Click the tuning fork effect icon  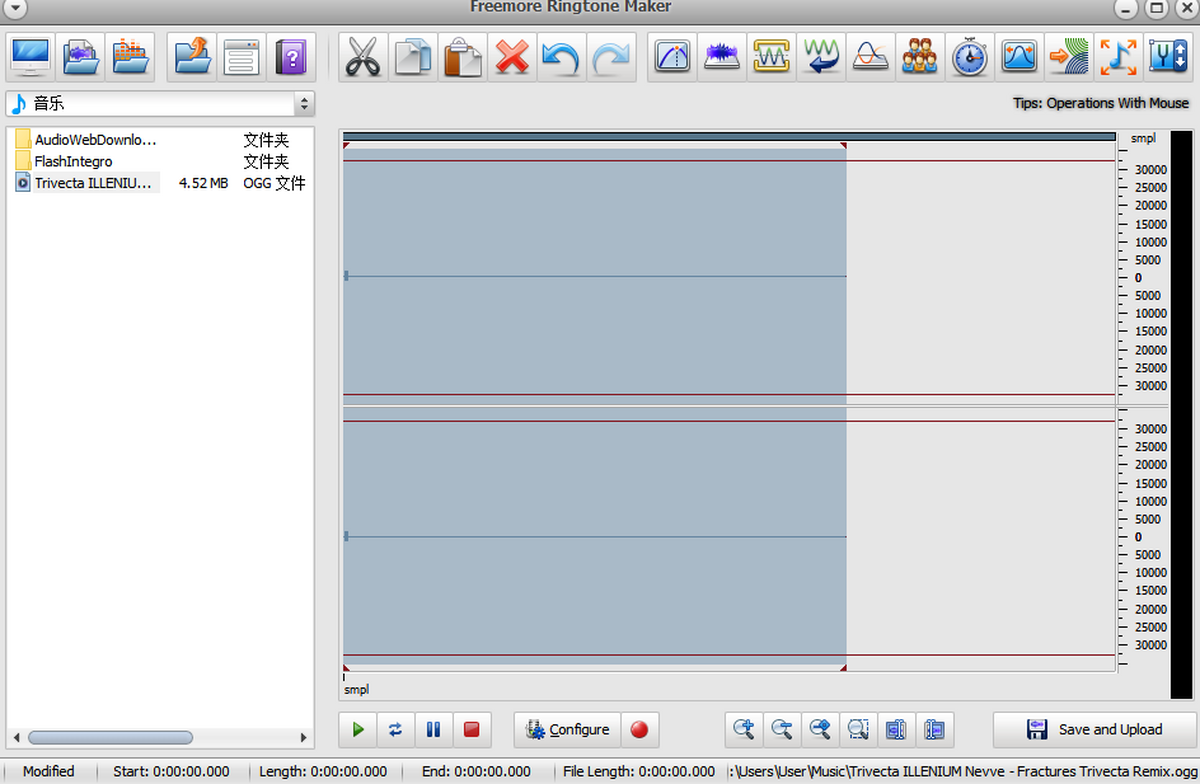coord(1168,56)
